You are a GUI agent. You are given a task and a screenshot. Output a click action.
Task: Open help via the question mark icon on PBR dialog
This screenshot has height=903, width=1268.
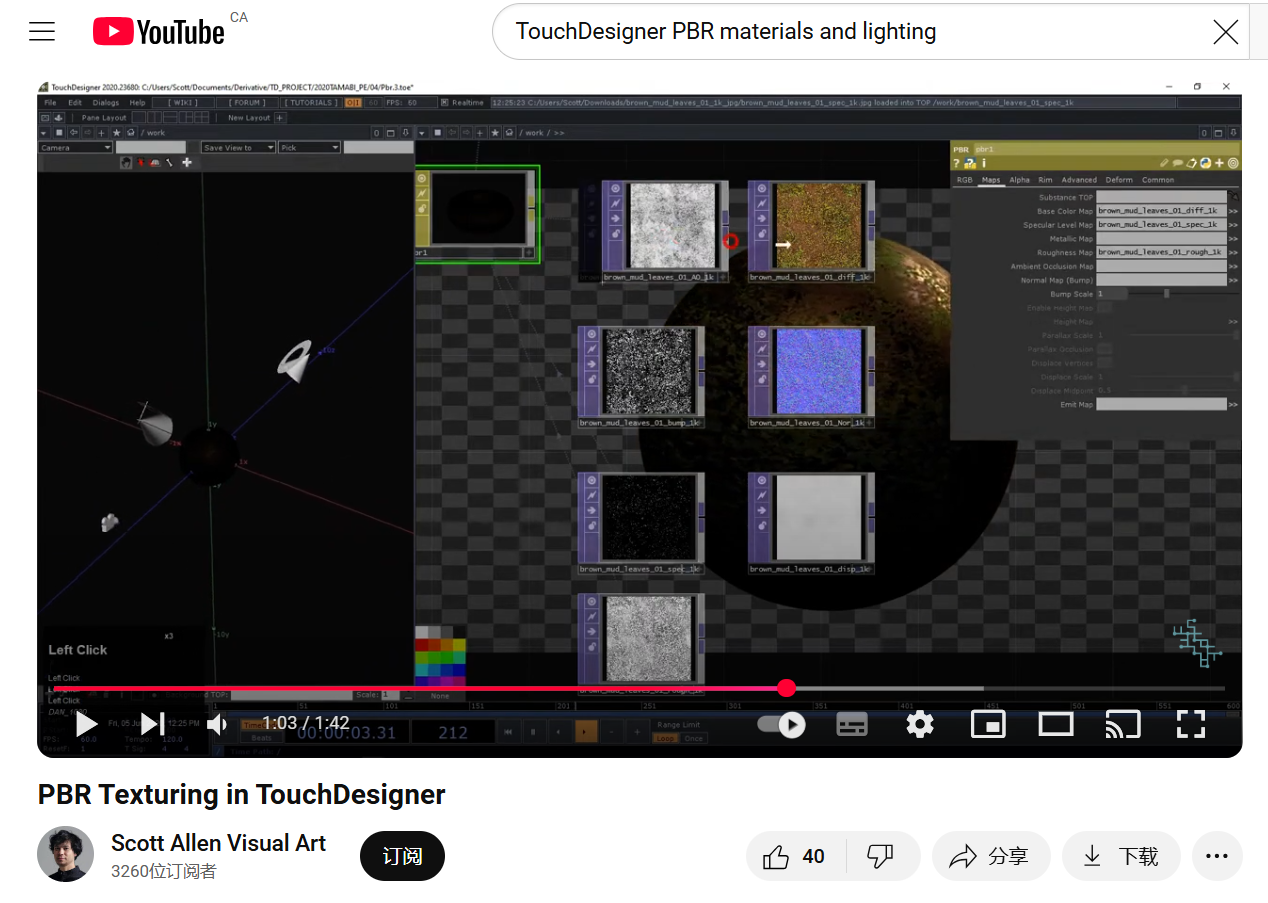pos(956,162)
